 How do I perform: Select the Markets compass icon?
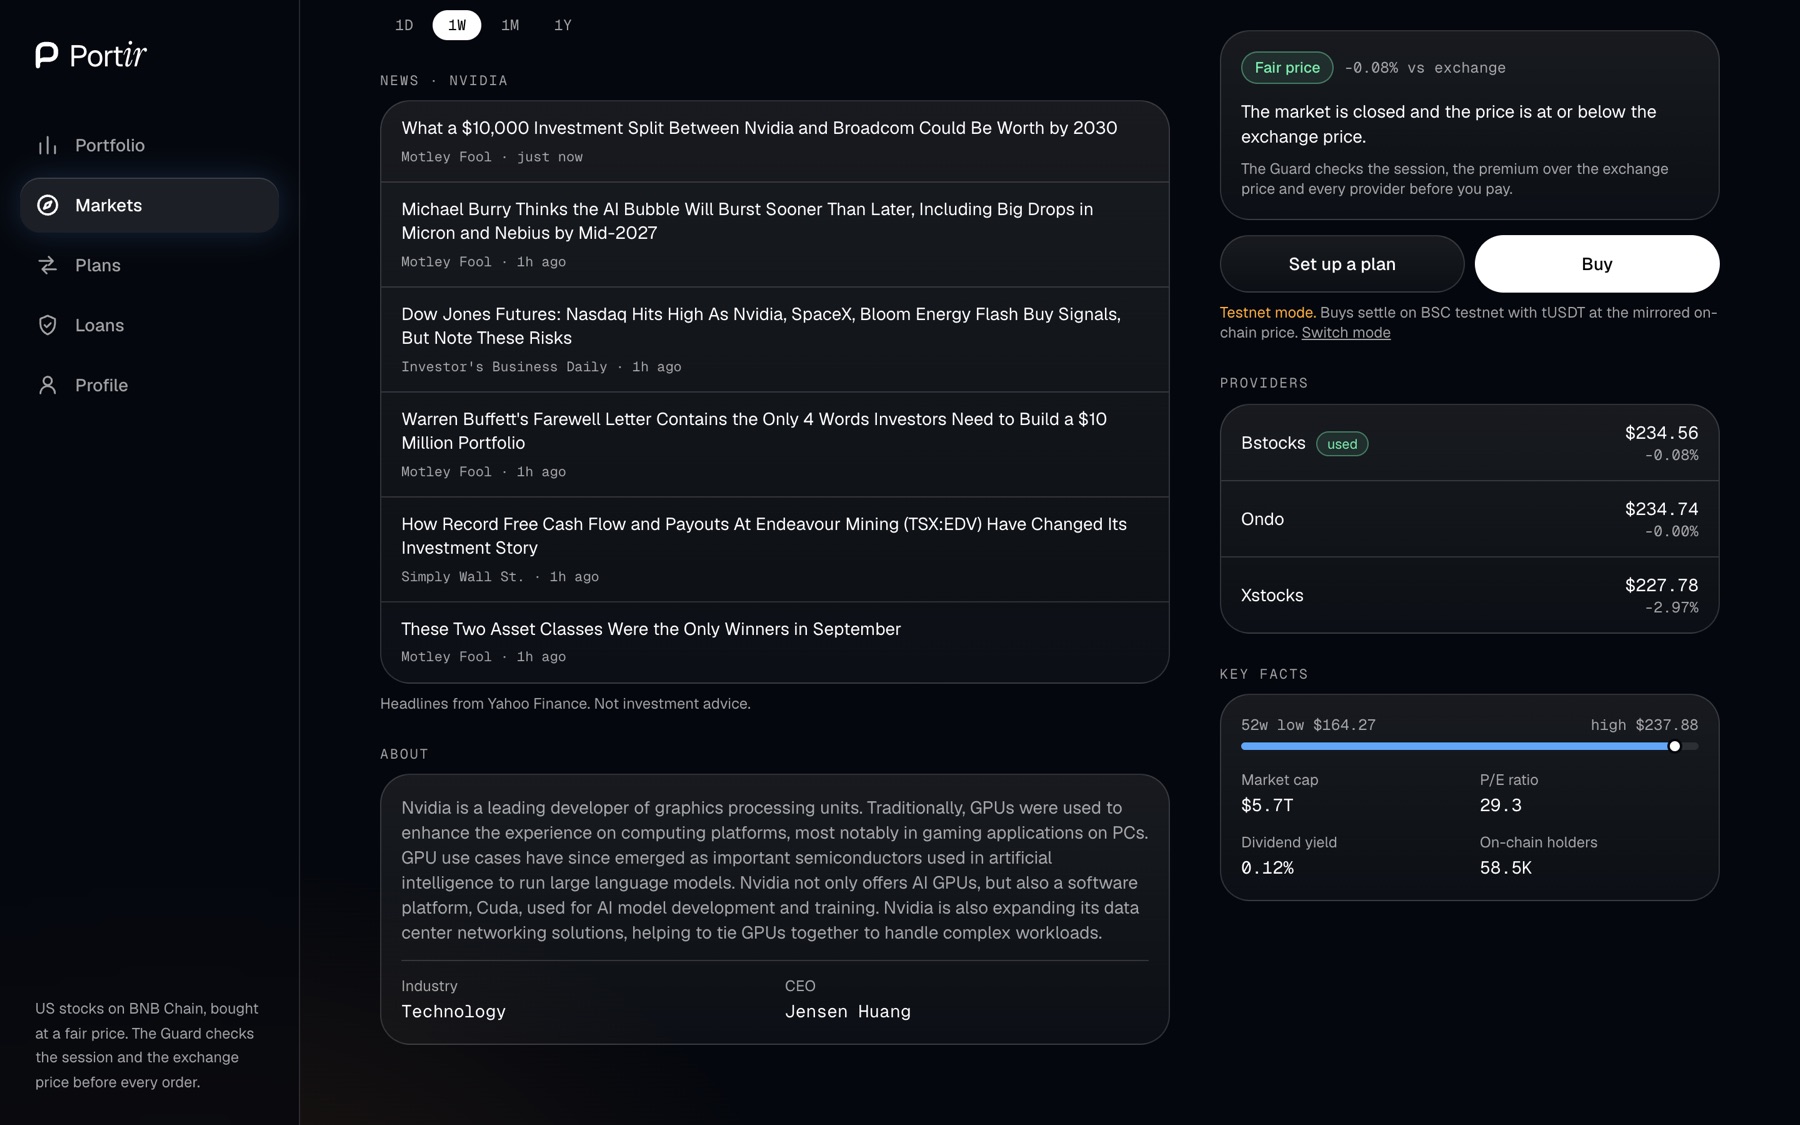[47, 205]
